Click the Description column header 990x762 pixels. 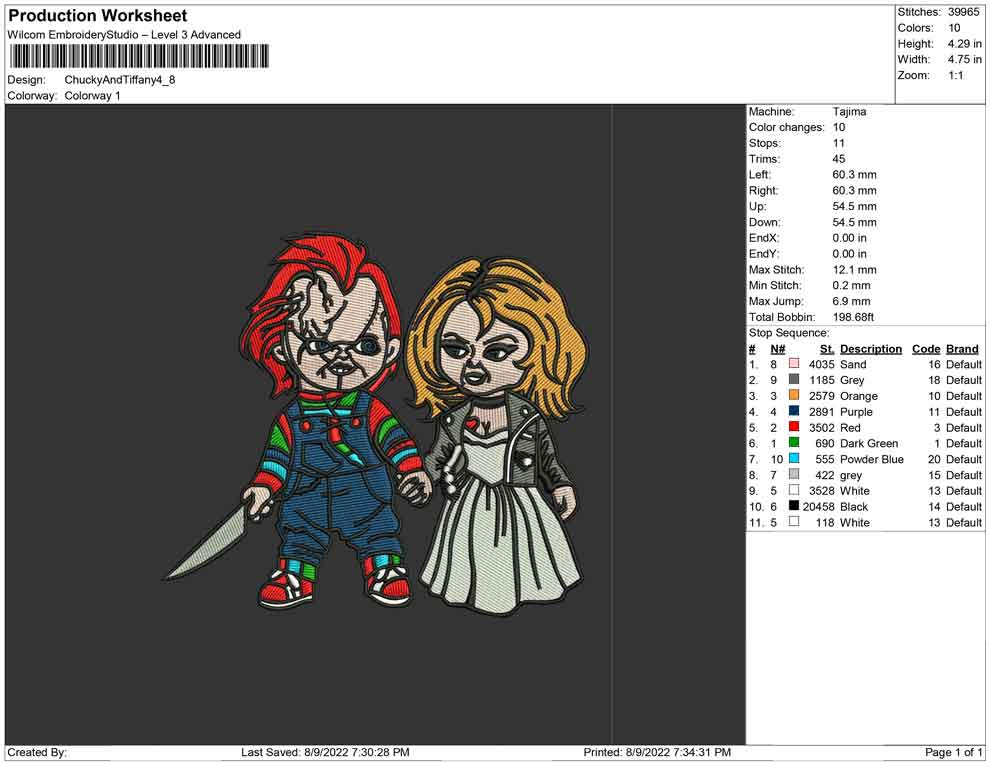coord(870,349)
